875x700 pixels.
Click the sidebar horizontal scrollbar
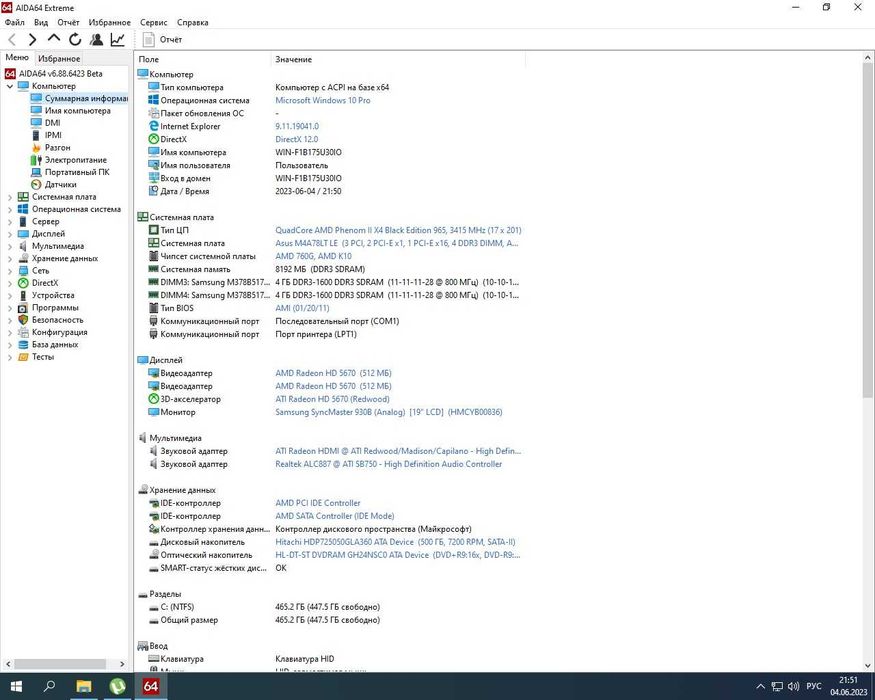tap(60, 664)
